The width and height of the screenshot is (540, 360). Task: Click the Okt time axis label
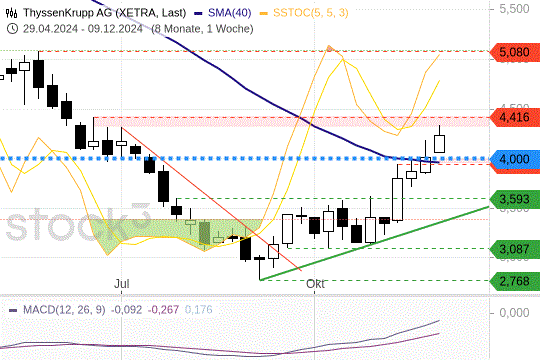[315, 284]
